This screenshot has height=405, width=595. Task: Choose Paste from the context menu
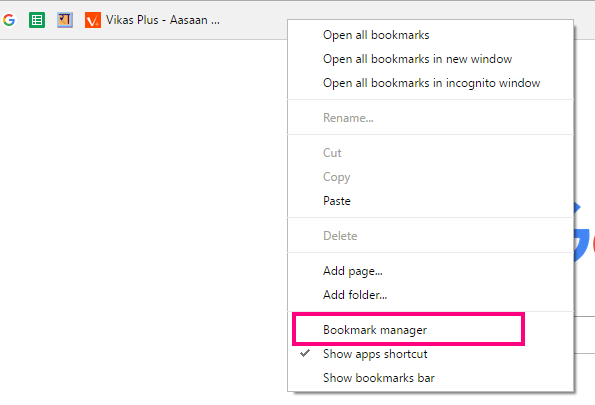pyautogui.click(x=430, y=200)
